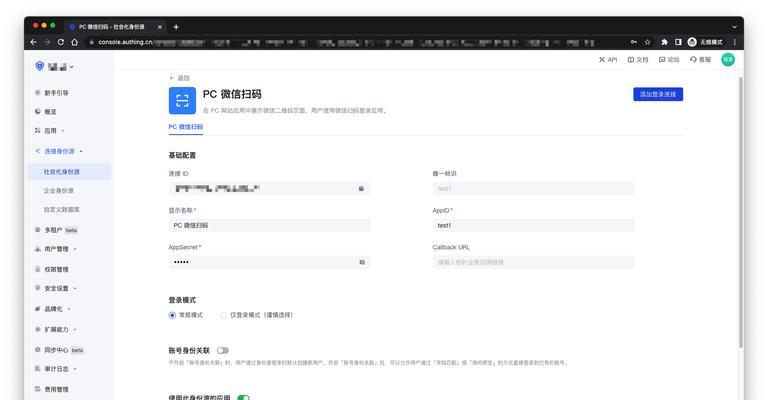Open browser extensions puzzle icon

664,42
